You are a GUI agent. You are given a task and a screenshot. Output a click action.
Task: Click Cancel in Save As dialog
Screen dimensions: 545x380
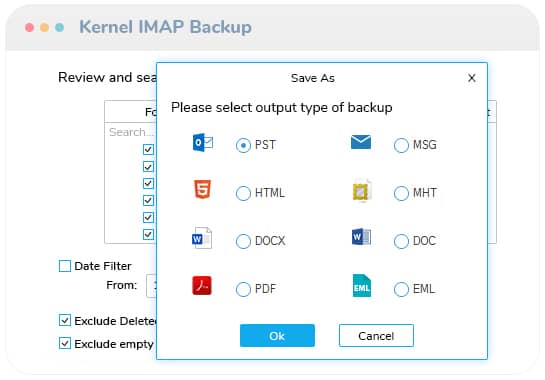(376, 335)
